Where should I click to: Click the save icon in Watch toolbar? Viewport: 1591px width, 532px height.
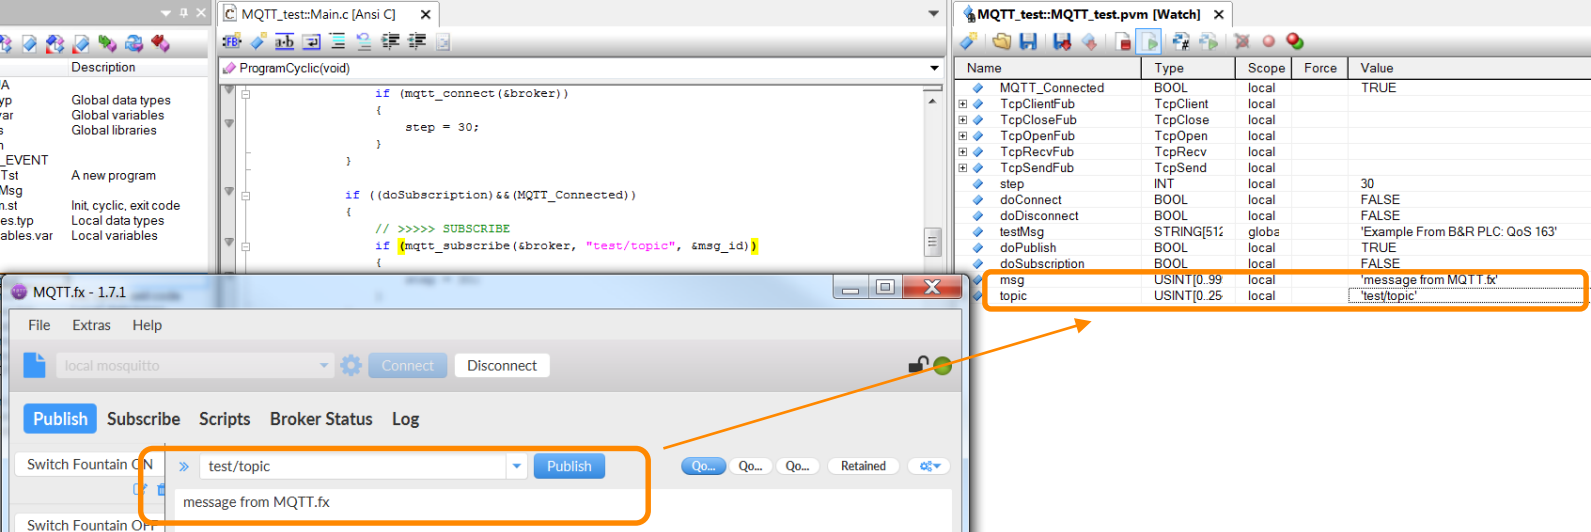[1028, 41]
